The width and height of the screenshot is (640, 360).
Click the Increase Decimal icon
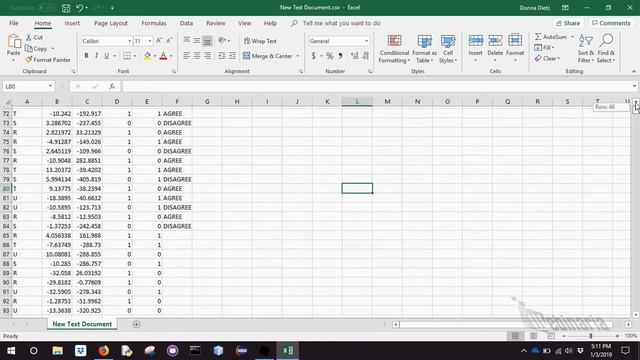(354, 56)
